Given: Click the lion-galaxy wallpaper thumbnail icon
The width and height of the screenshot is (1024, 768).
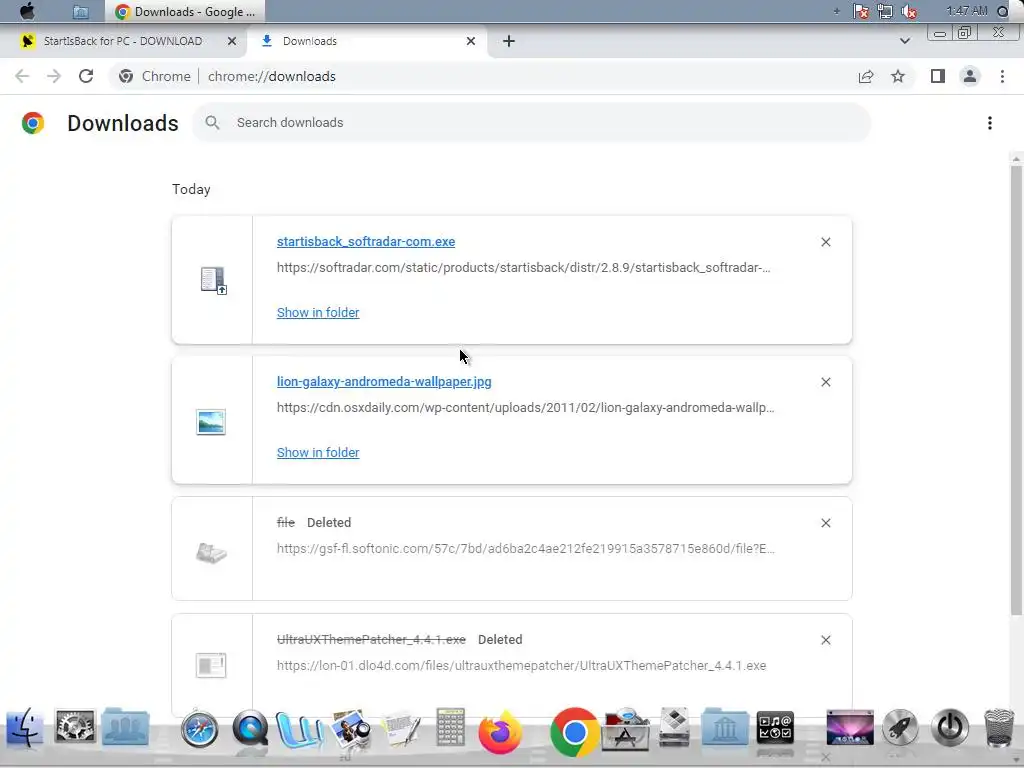Looking at the screenshot, I should pos(211,422).
